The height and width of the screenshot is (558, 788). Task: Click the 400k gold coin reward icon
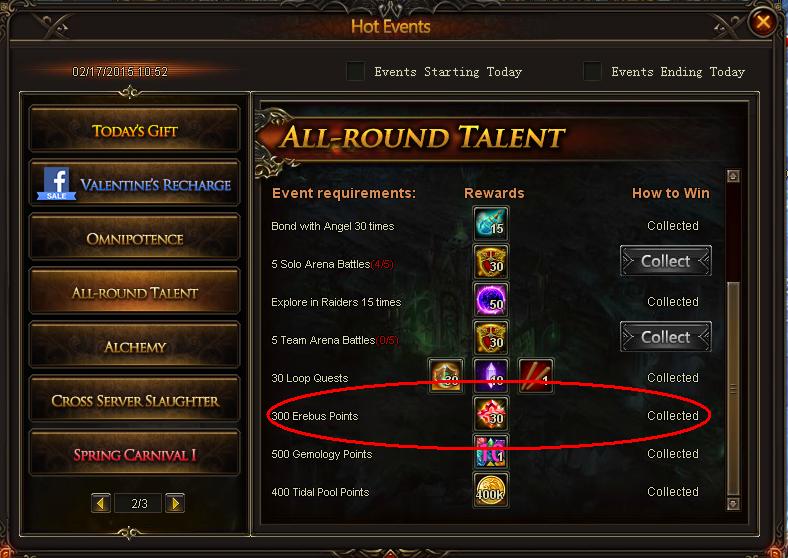tap(490, 490)
